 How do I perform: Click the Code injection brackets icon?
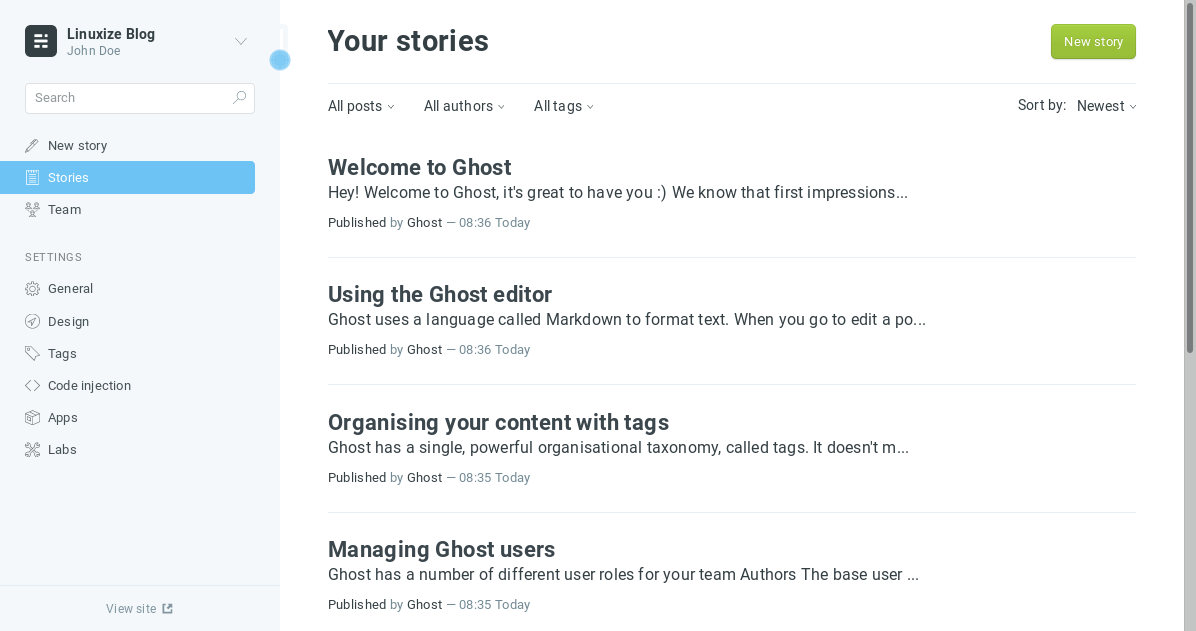(32, 386)
